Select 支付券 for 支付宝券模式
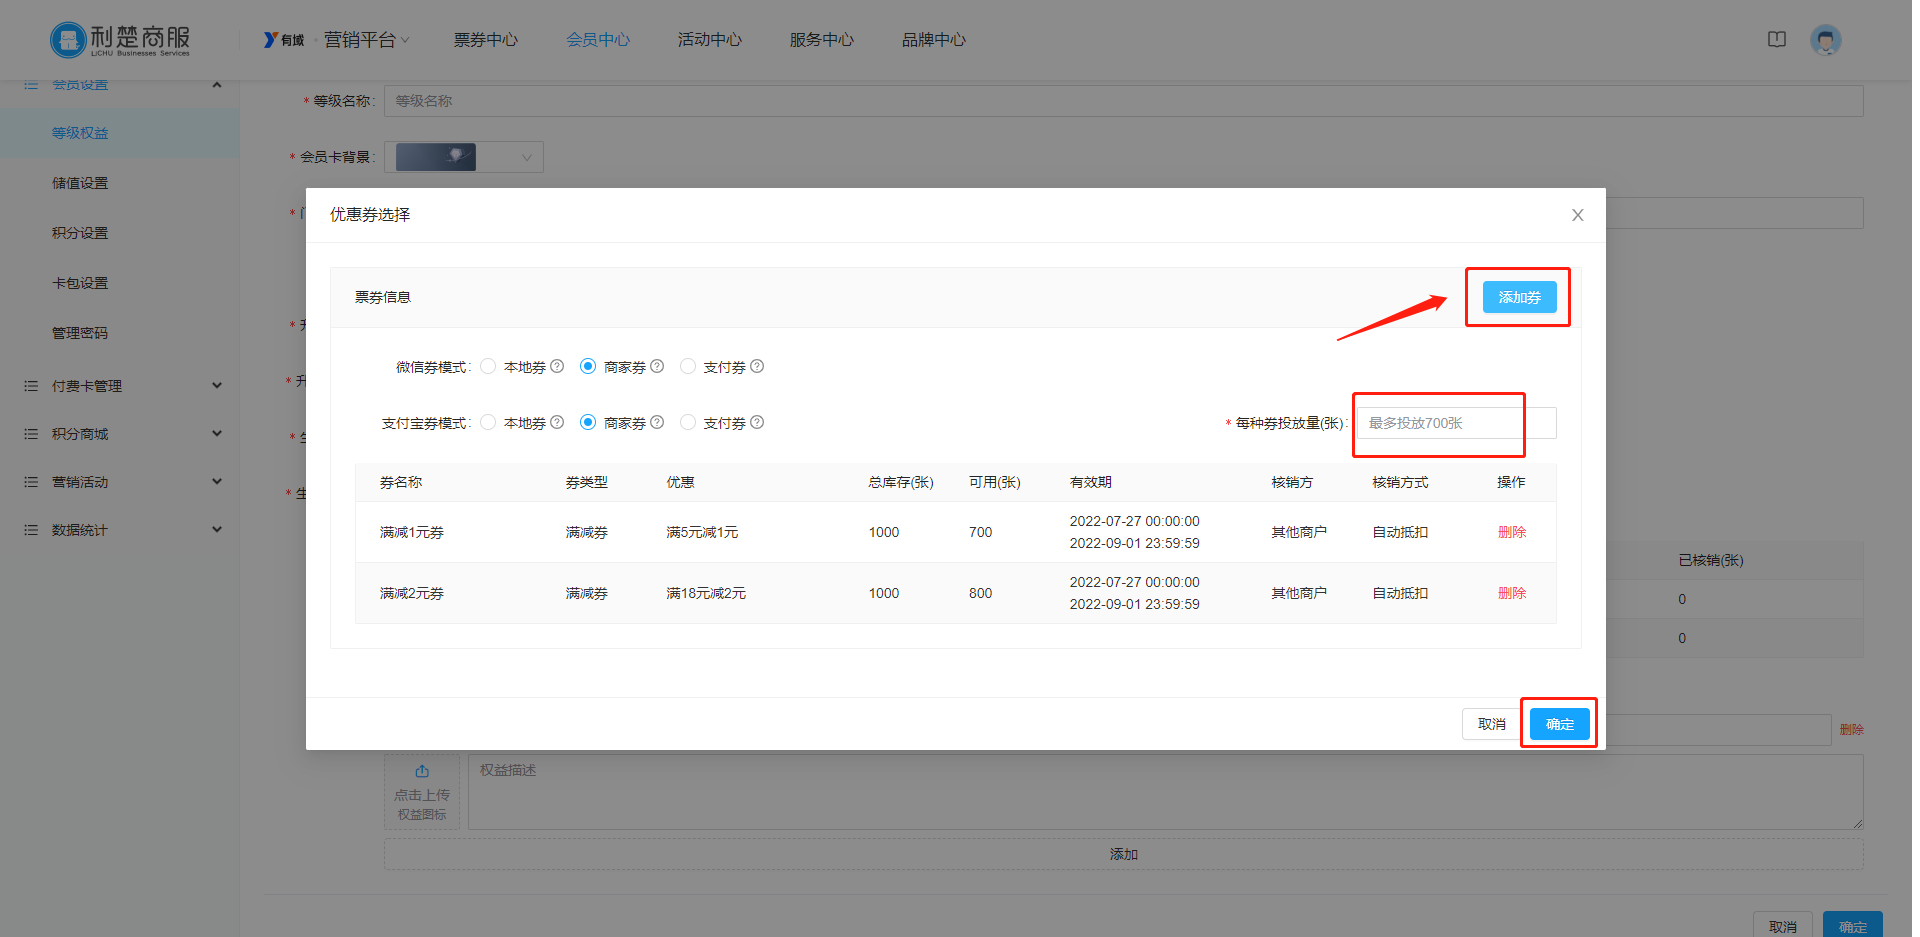The image size is (1920, 937). coord(688,422)
